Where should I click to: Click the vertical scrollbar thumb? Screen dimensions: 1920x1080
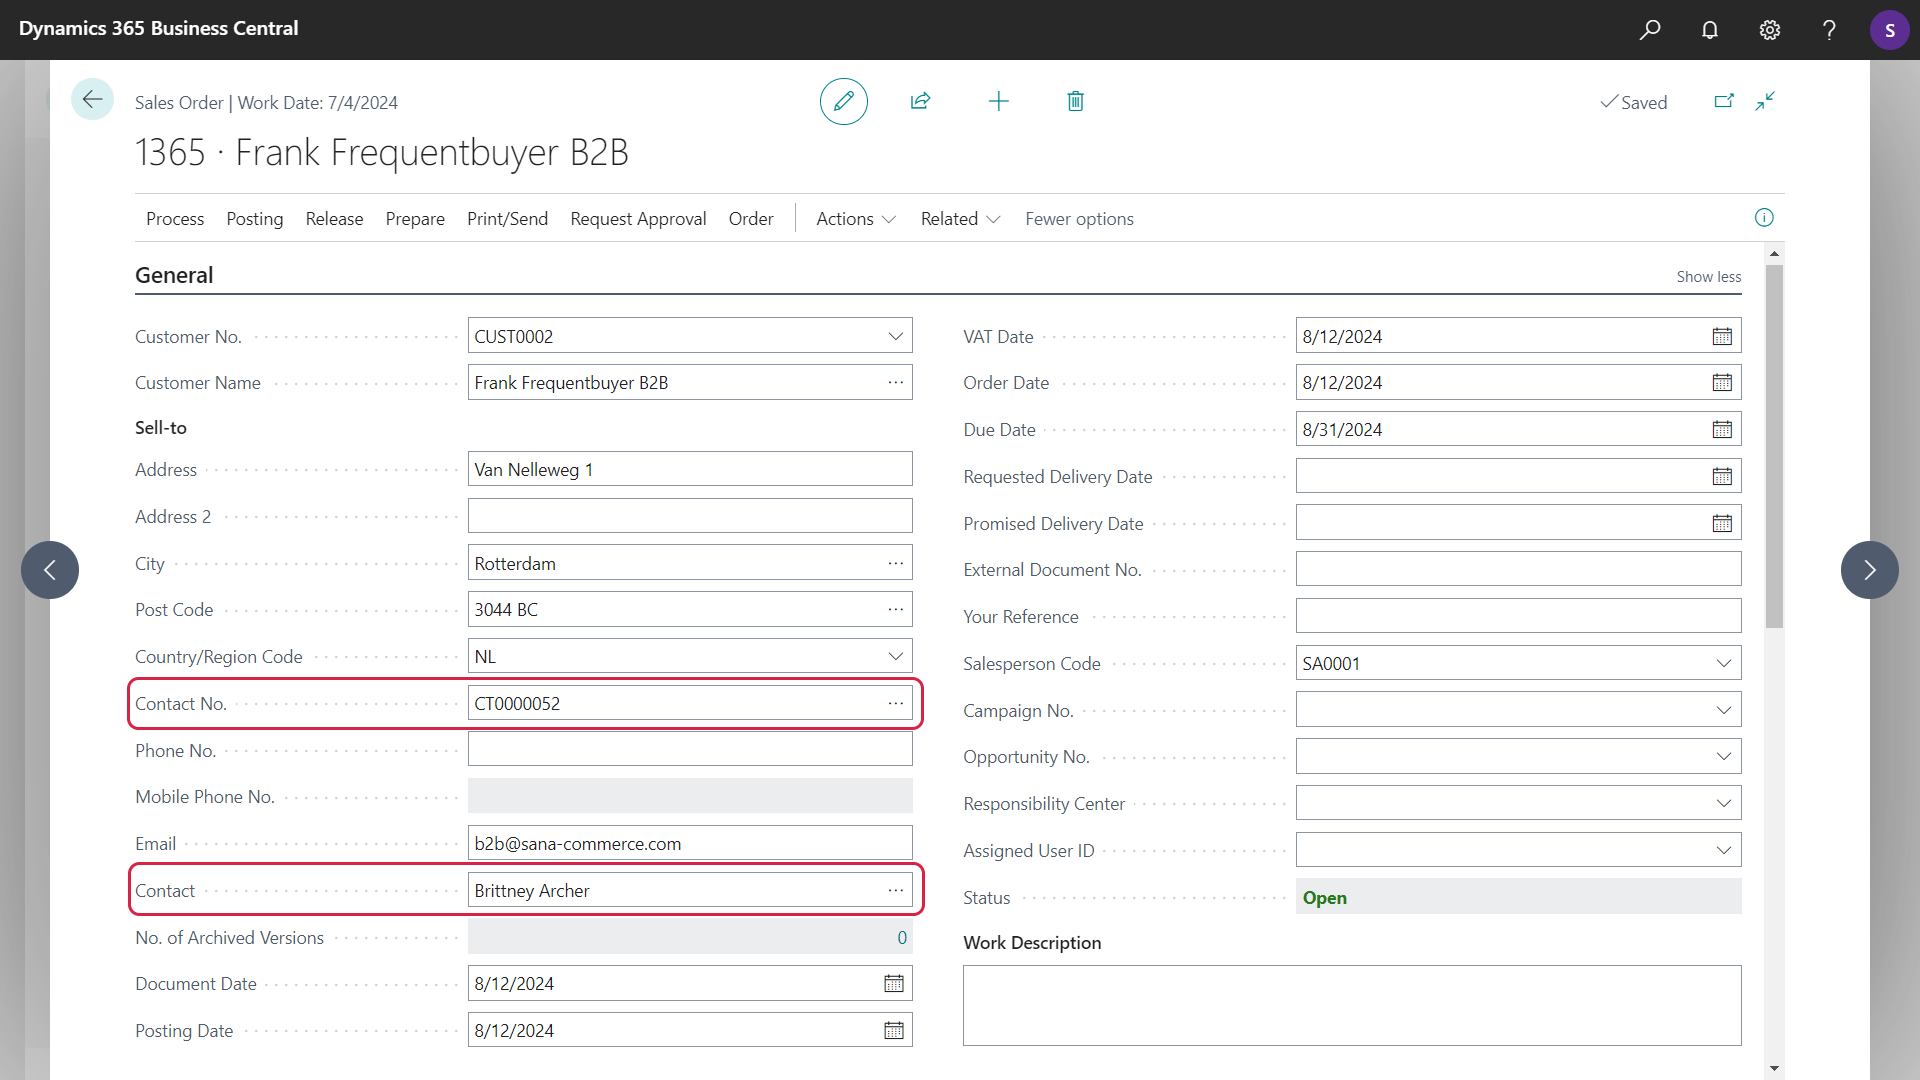pyautogui.click(x=1774, y=446)
